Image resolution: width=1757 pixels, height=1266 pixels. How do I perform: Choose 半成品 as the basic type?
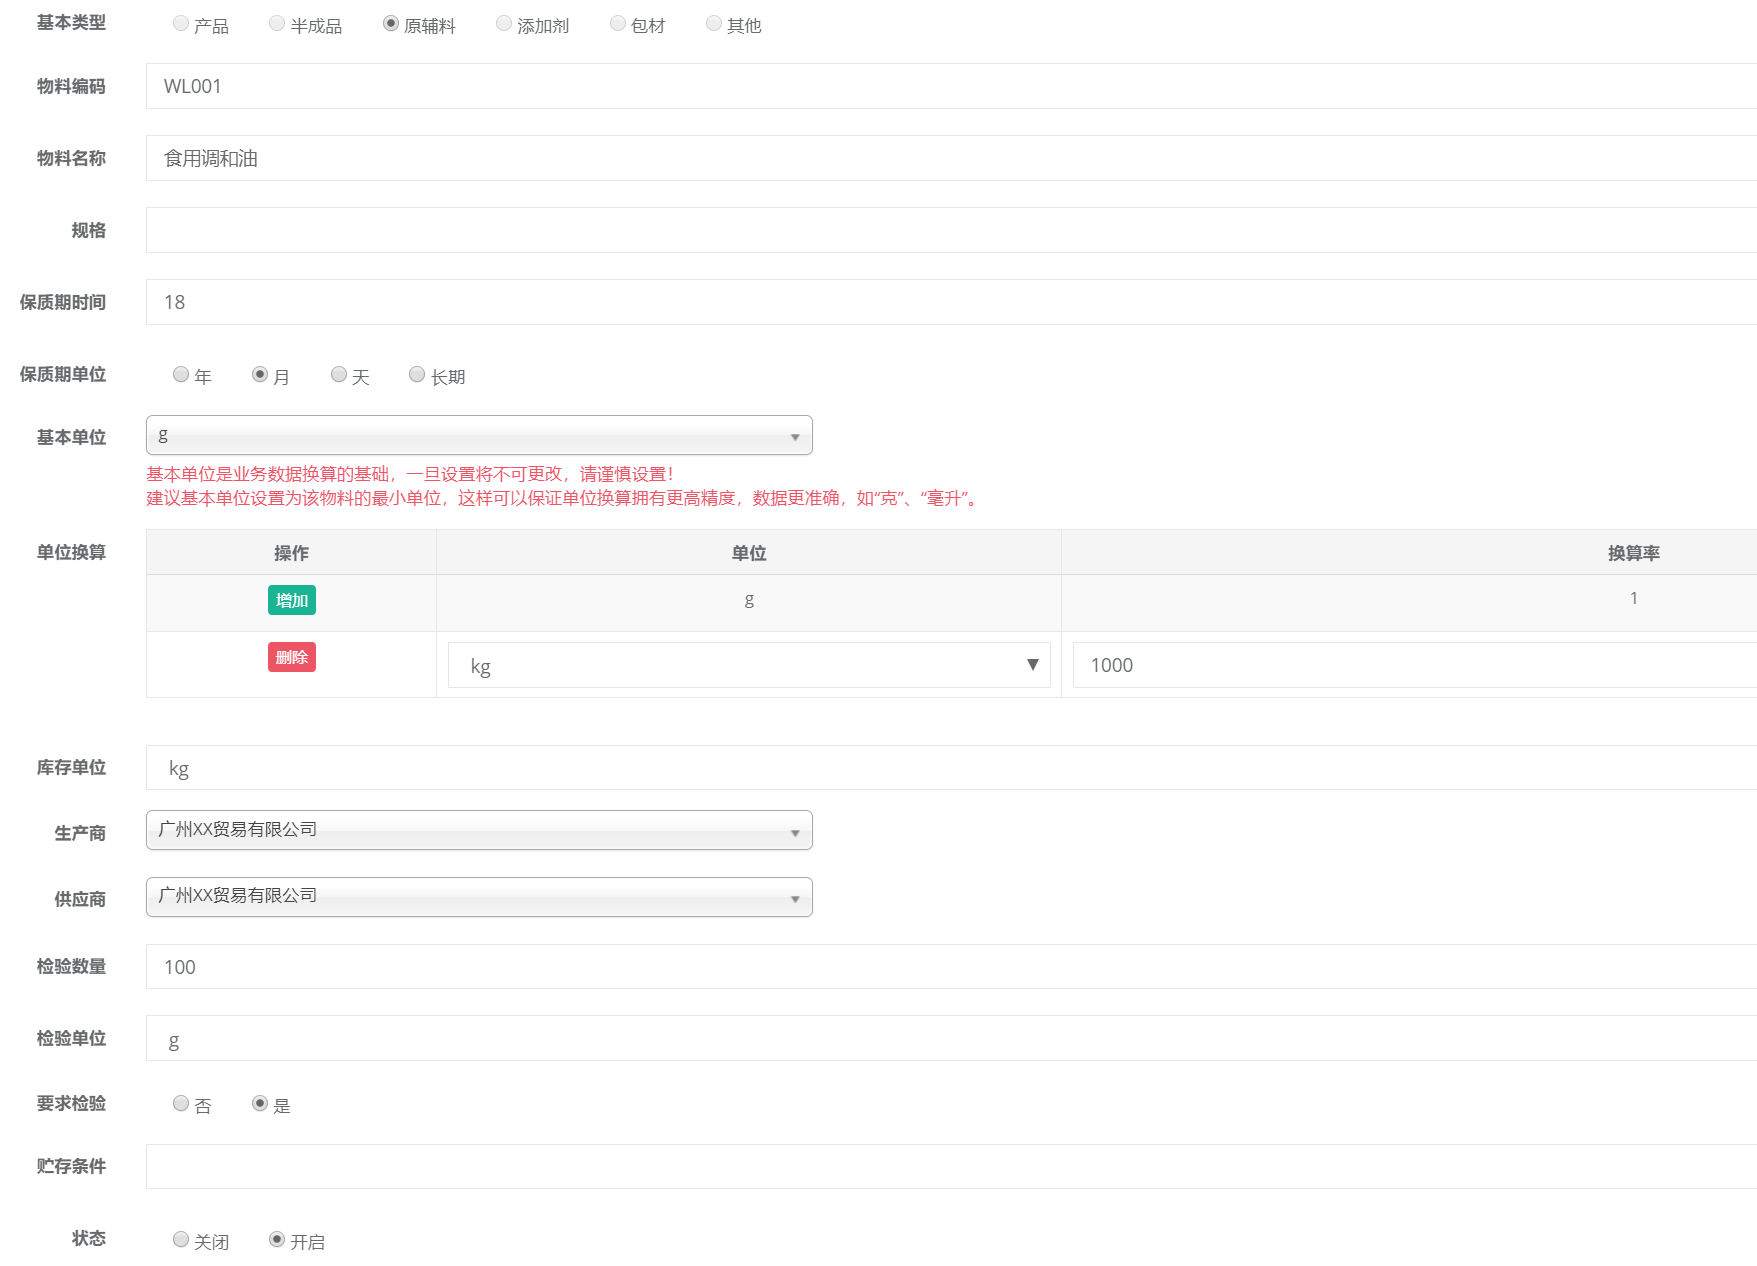point(277,23)
